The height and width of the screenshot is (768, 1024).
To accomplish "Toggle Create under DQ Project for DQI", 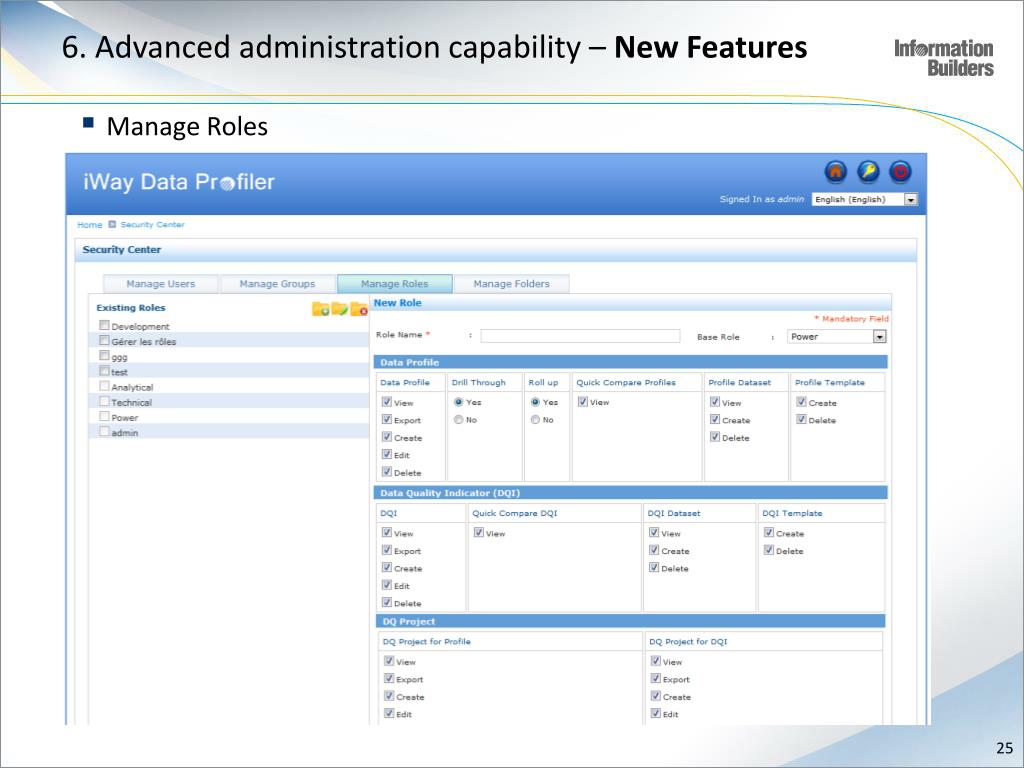I will click(x=656, y=696).
